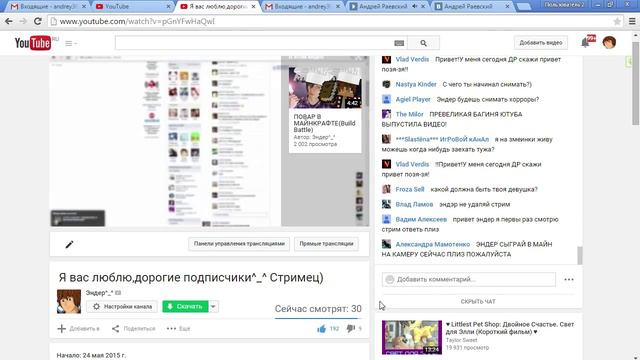
Task: Open Александра Мамотенко chat author name
Action: pyautogui.click(x=432, y=244)
